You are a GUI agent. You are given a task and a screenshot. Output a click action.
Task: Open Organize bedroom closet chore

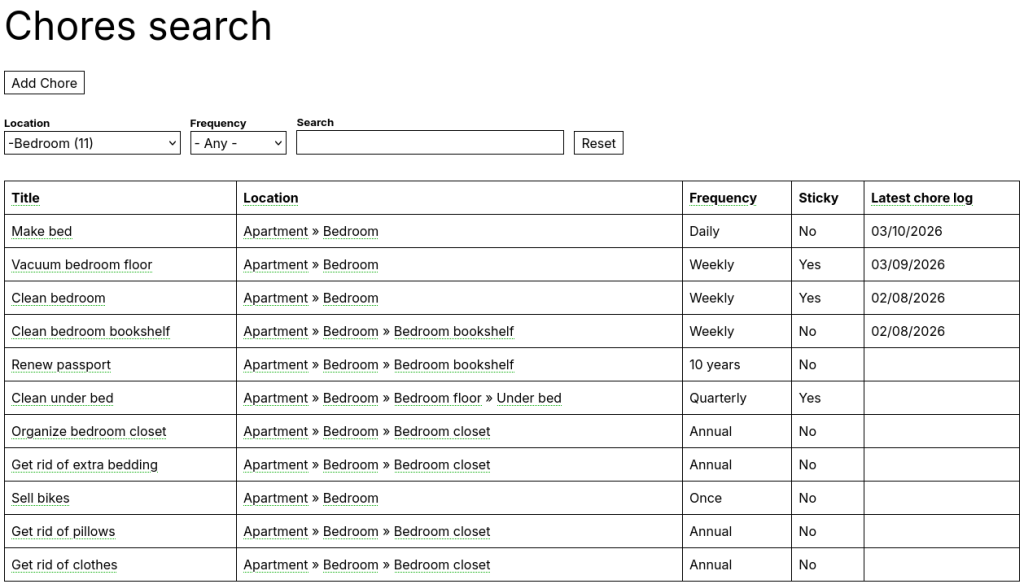89,431
